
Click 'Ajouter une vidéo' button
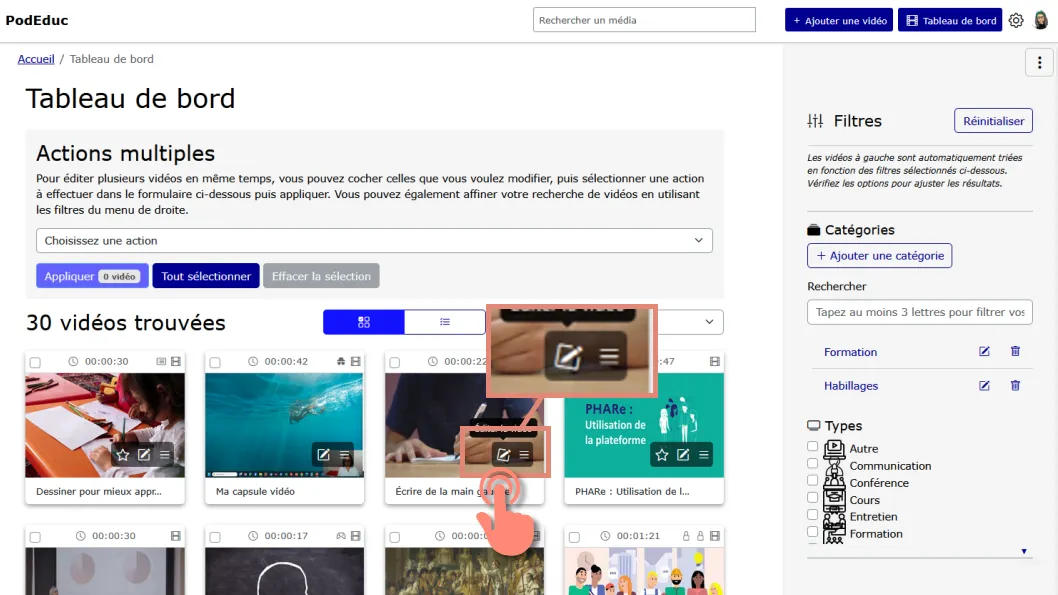click(x=839, y=20)
